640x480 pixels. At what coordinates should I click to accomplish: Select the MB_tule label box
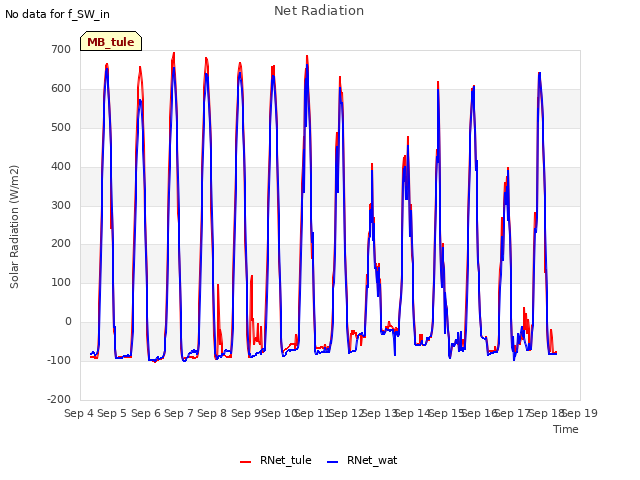(x=111, y=41)
